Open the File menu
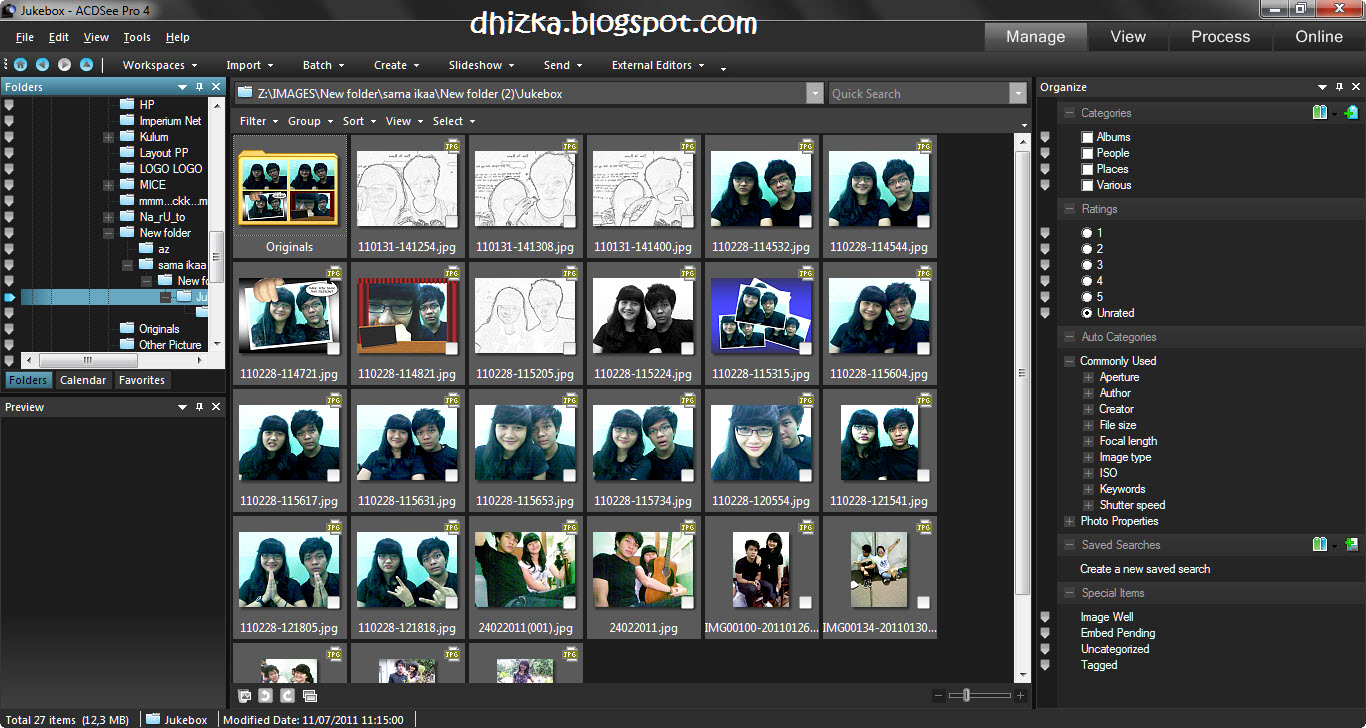Viewport: 1366px width, 728px height. (x=25, y=37)
